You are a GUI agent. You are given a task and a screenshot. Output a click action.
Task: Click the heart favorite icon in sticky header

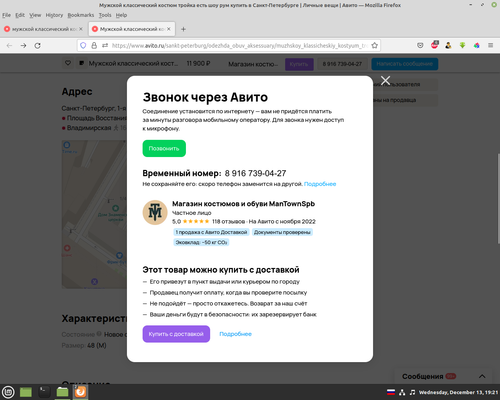(68, 63)
